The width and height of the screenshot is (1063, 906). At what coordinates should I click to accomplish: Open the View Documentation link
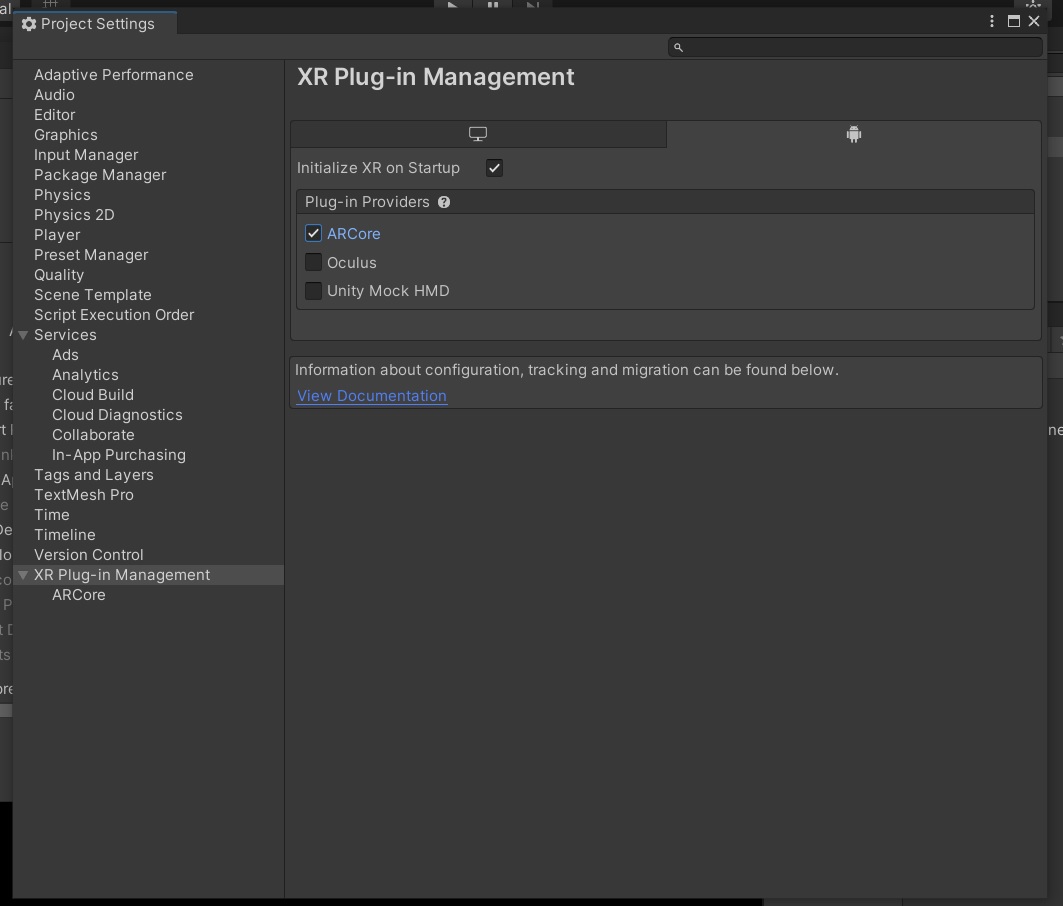tap(372, 396)
